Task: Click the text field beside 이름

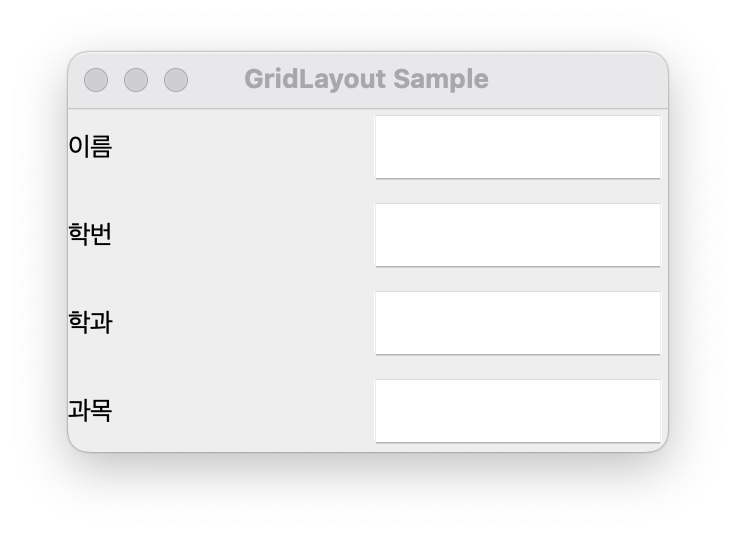Action: click(518, 147)
